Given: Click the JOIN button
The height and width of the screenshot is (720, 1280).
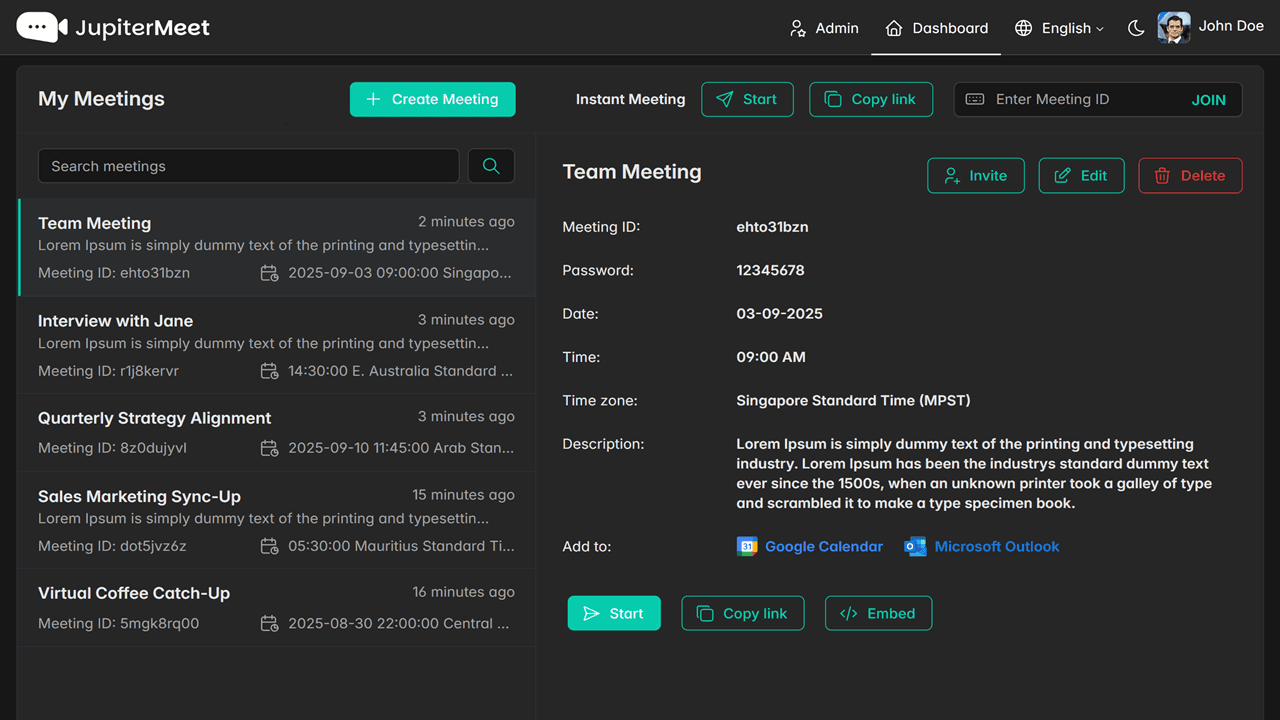Looking at the screenshot, I should pyautogui.click(x=1208, y=100).
